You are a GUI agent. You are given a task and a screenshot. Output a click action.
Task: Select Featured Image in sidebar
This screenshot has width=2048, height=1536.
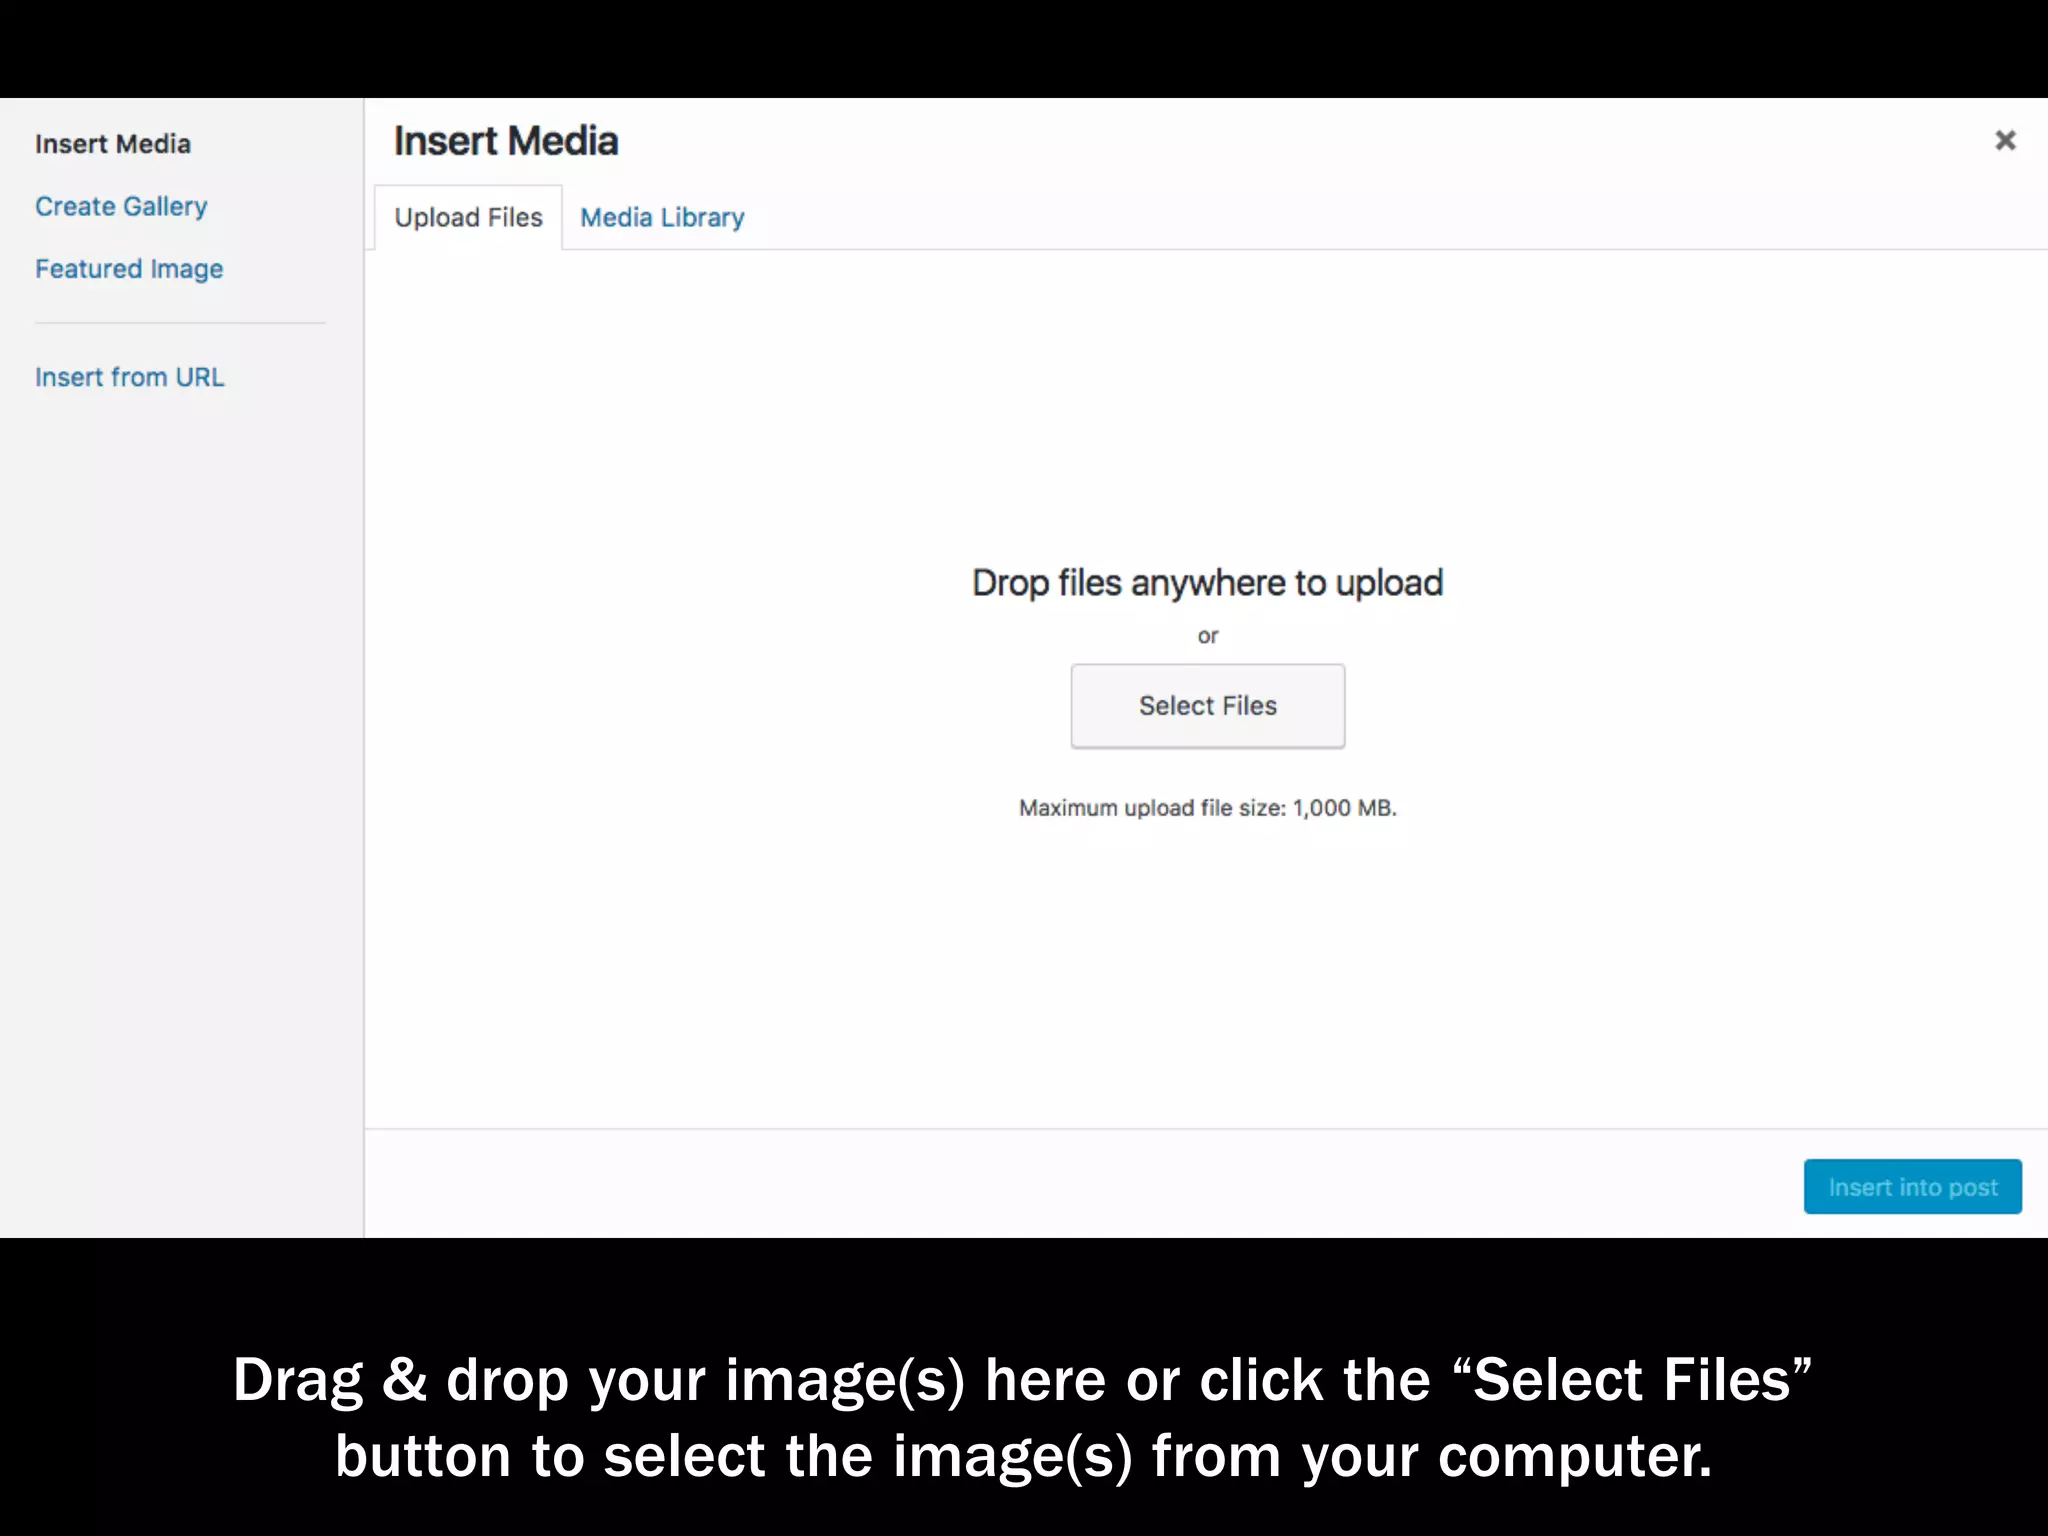tap(129, 269)
